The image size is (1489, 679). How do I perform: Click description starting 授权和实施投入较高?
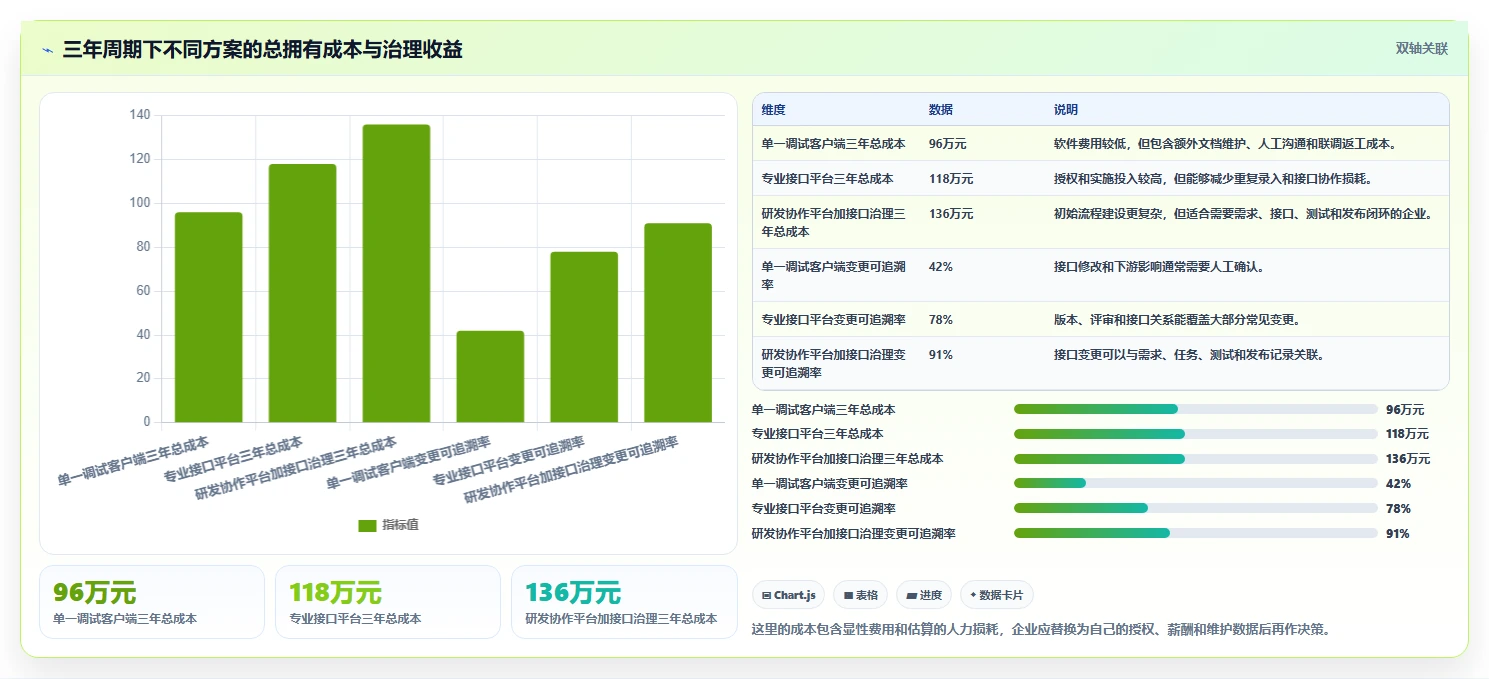click(x=1212, y=179)
